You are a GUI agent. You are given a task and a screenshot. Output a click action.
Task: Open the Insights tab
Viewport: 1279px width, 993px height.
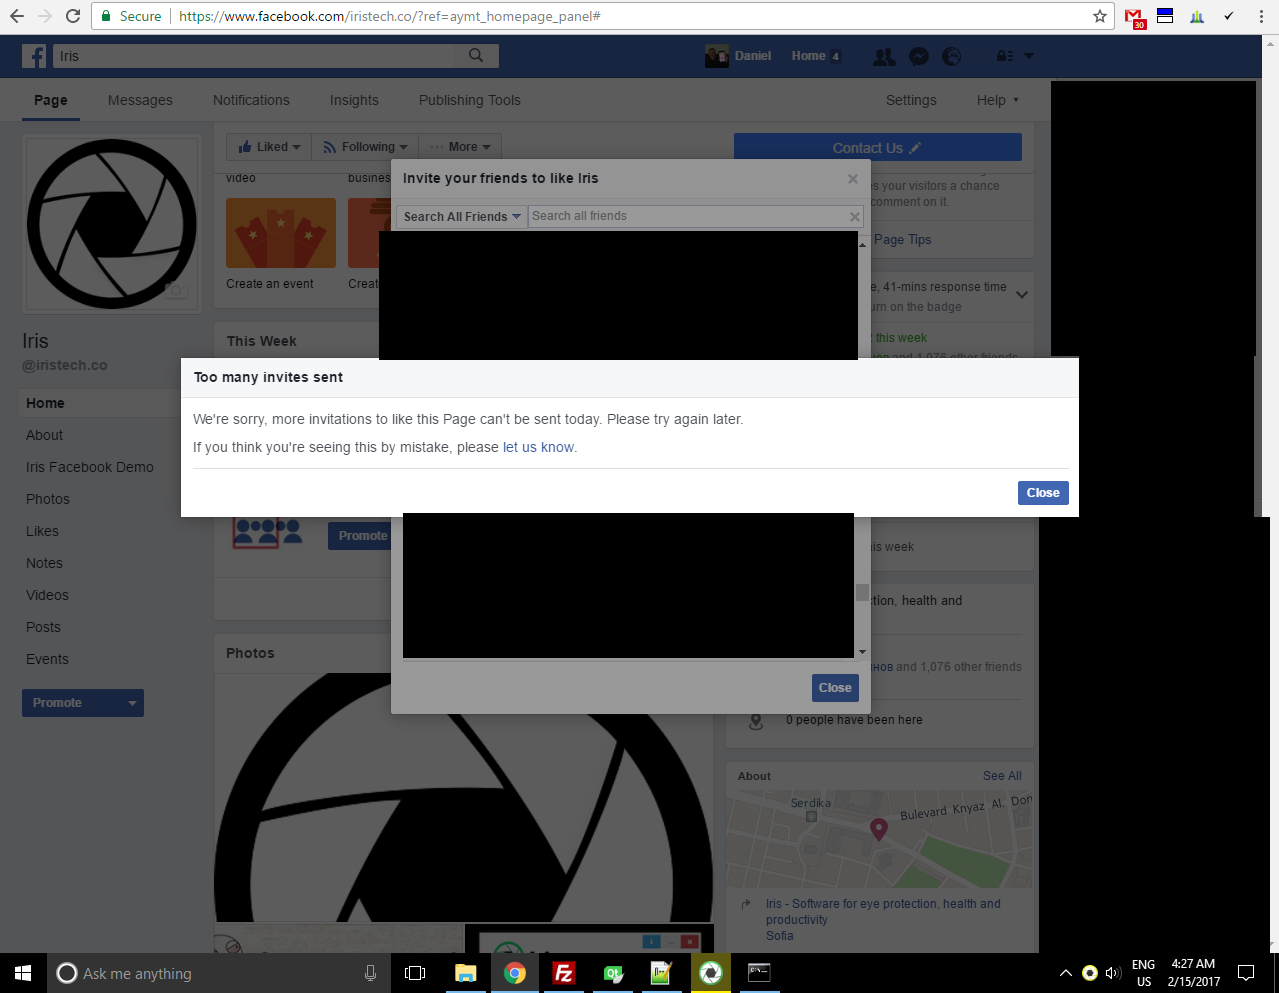point(354,100)
